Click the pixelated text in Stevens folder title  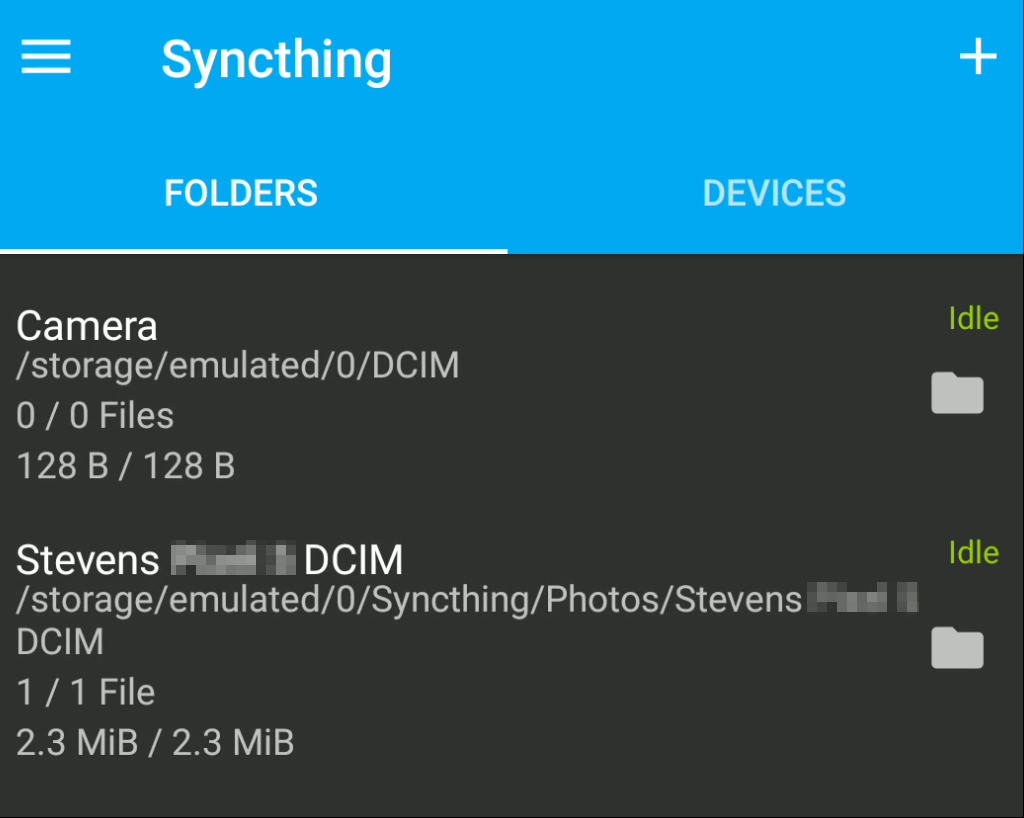click(x=233, y=559)
